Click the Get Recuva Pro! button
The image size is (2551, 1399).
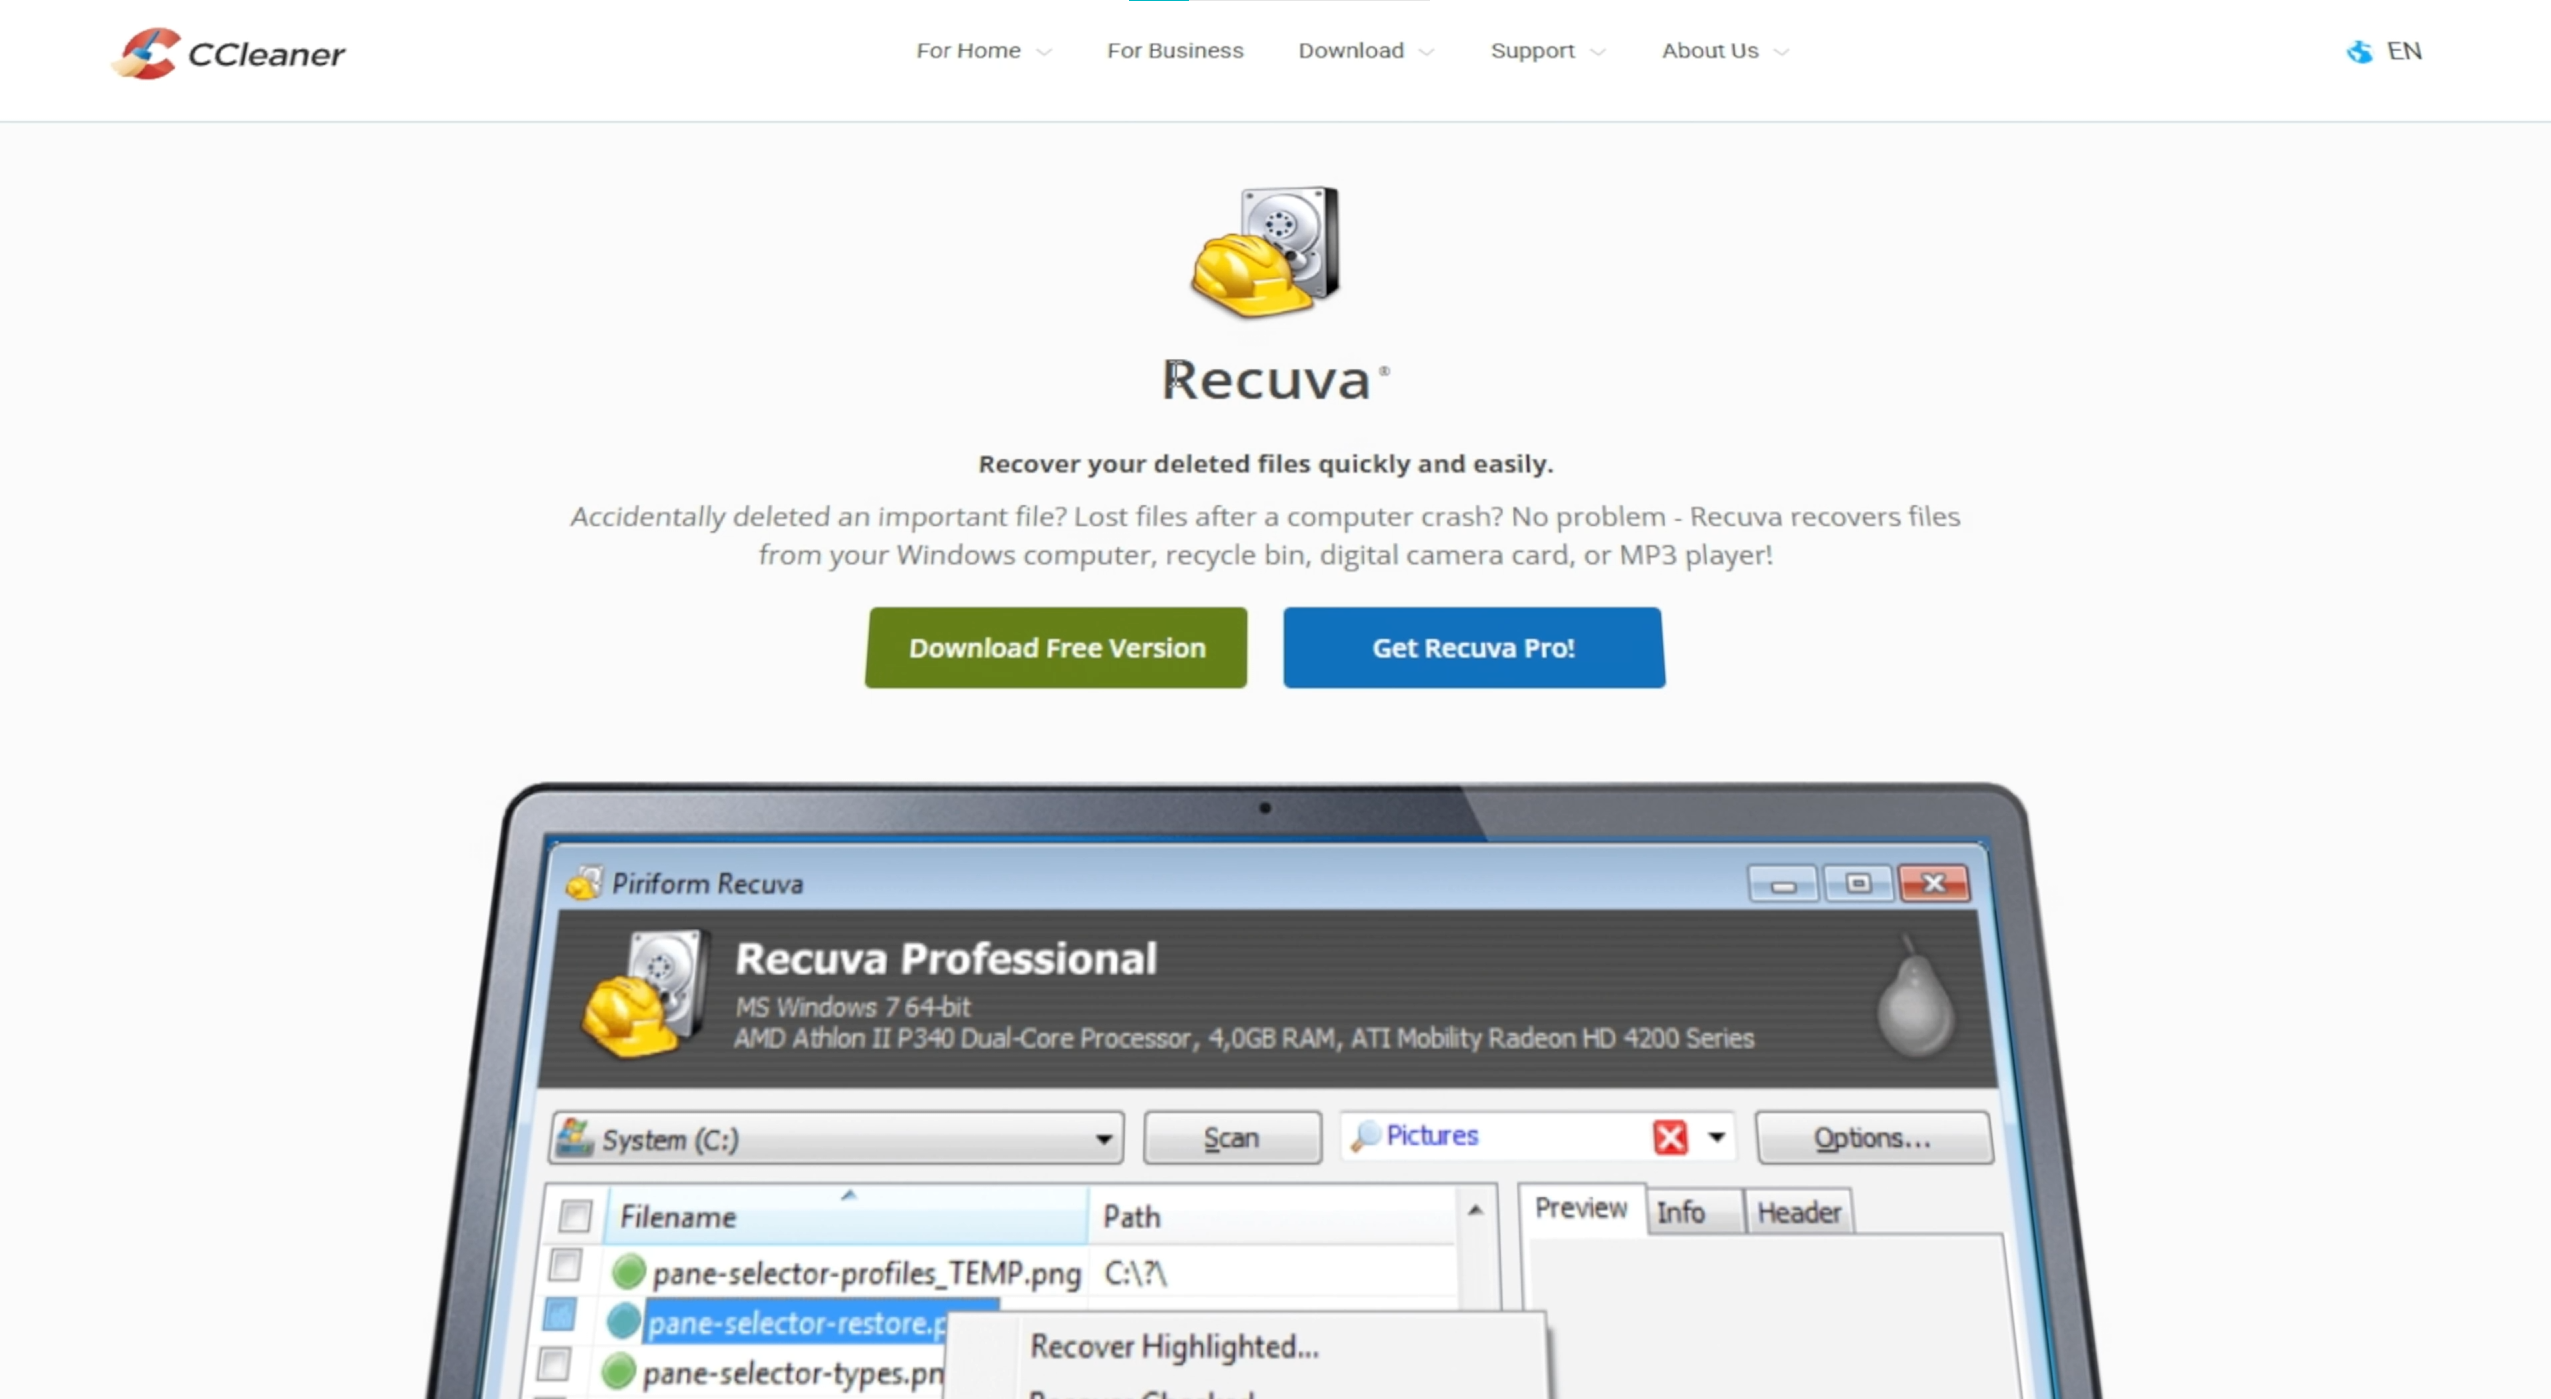[x=1474, y=648]
